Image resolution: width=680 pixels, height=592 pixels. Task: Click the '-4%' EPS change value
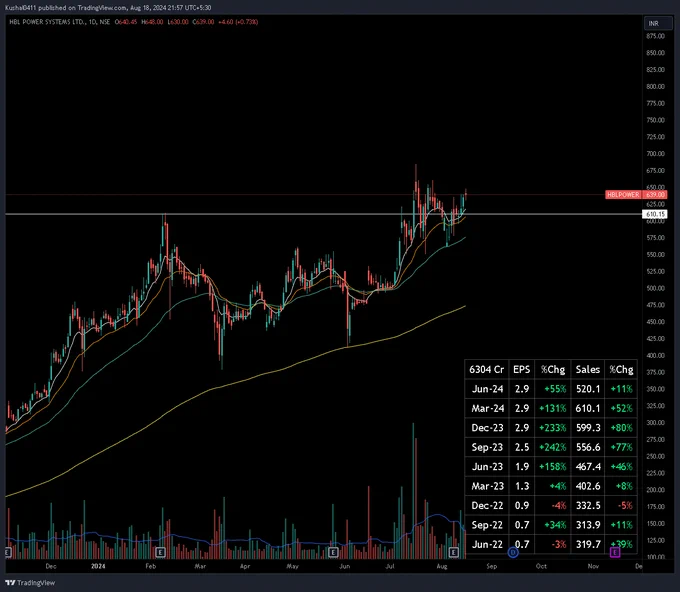[558, 506]
